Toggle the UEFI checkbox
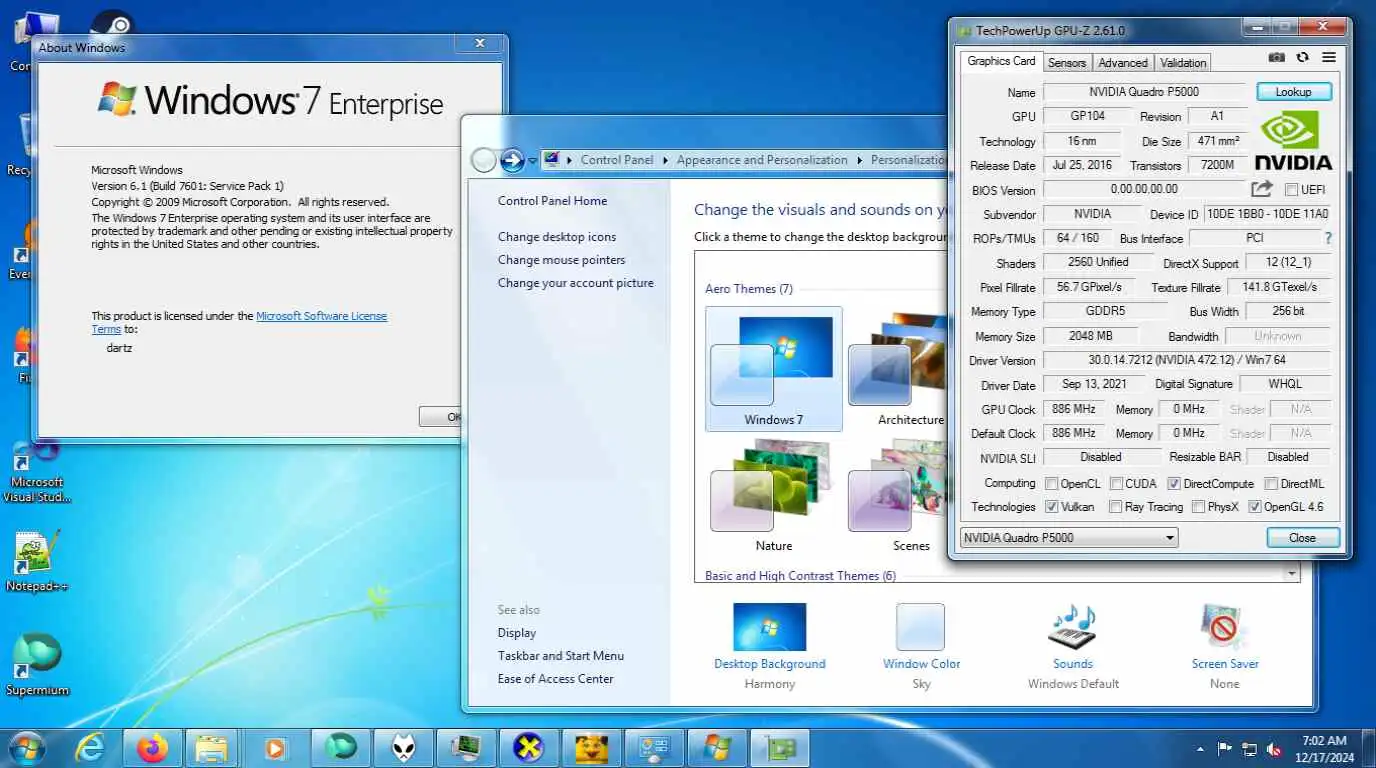 coord(1291,190)
